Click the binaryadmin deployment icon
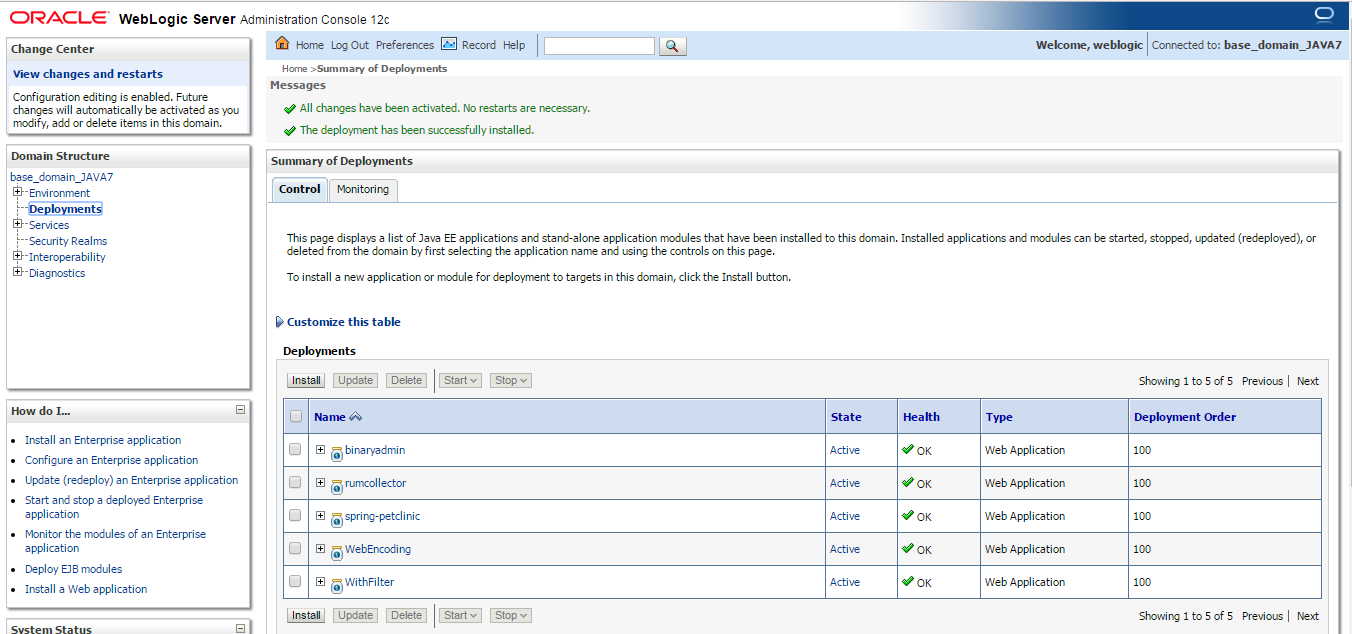This screenshot has height=634, width=1352. 336,452
